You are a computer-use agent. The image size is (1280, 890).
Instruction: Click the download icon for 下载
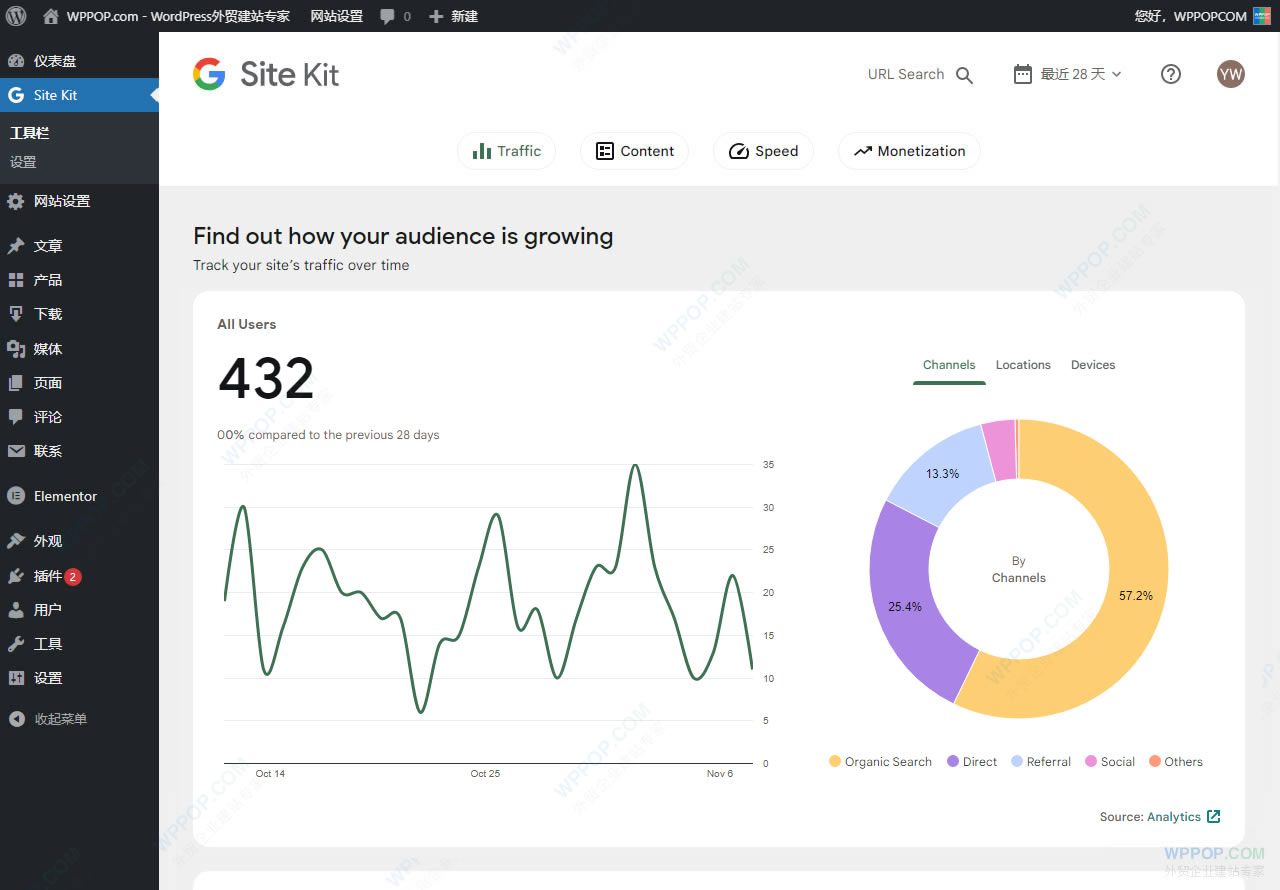click(16, 314)
